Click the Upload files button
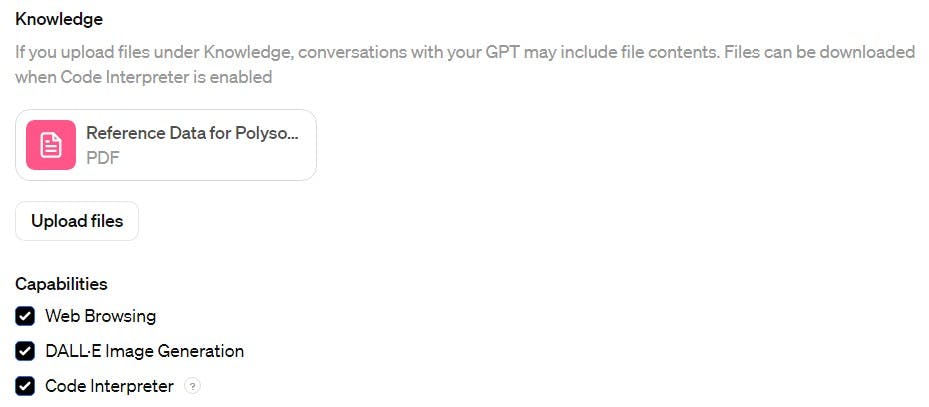Screen dimensions: 929x407 (x=77, y=221)
